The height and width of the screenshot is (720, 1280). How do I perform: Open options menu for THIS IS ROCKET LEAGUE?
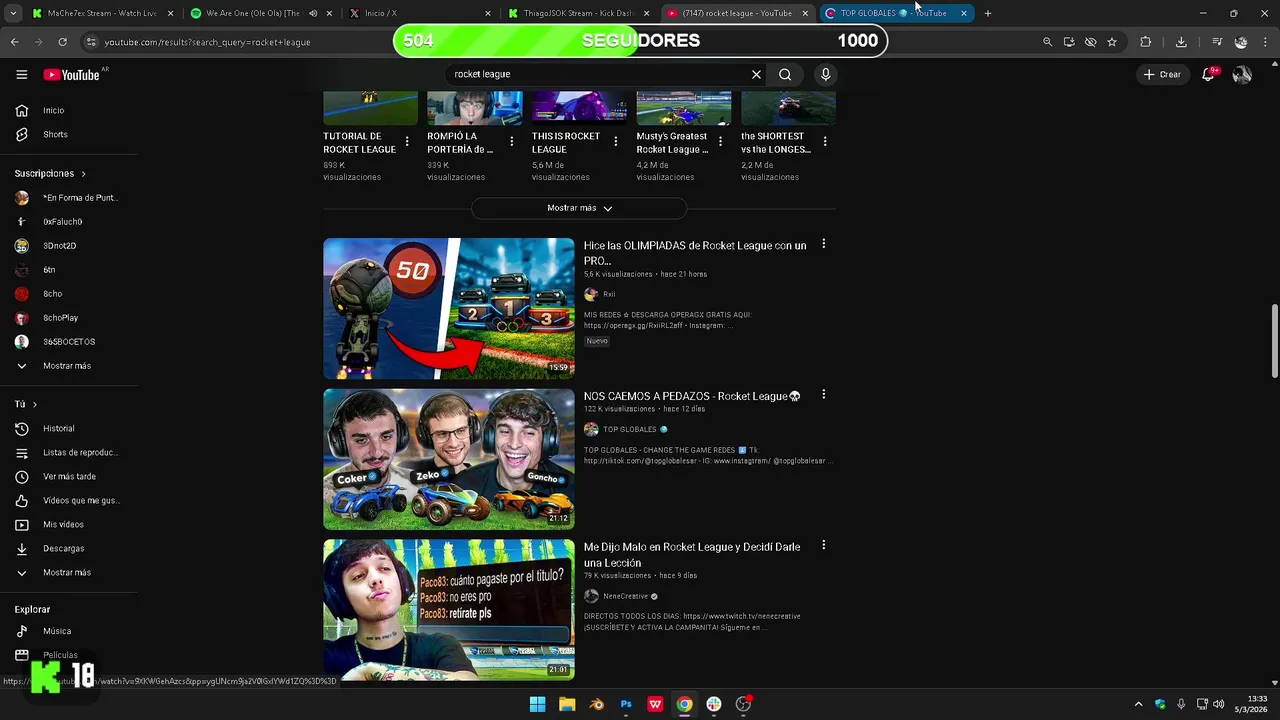tap(615, 142)
